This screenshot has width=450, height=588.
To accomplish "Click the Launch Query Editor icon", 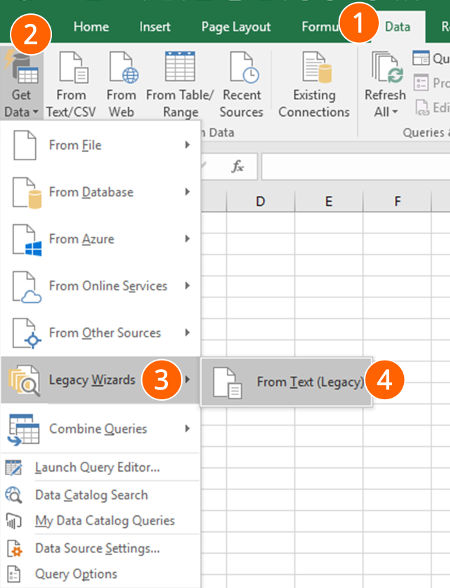I will [14, 468].
